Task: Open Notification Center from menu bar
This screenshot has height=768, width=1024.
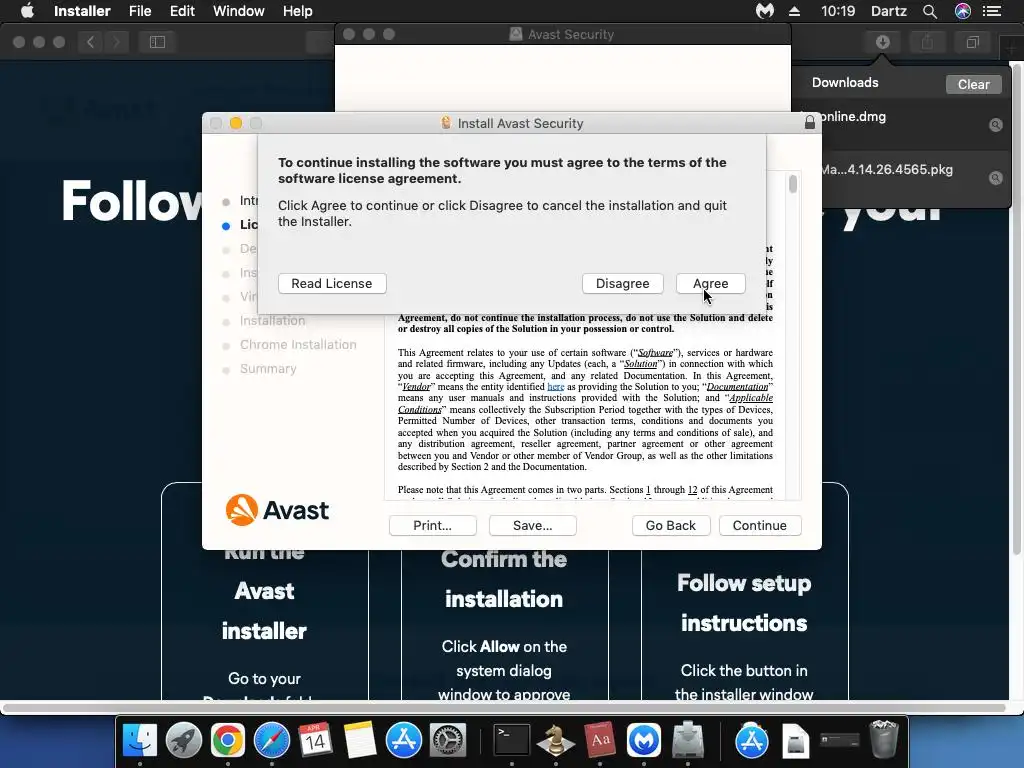Action: [992, 11]
